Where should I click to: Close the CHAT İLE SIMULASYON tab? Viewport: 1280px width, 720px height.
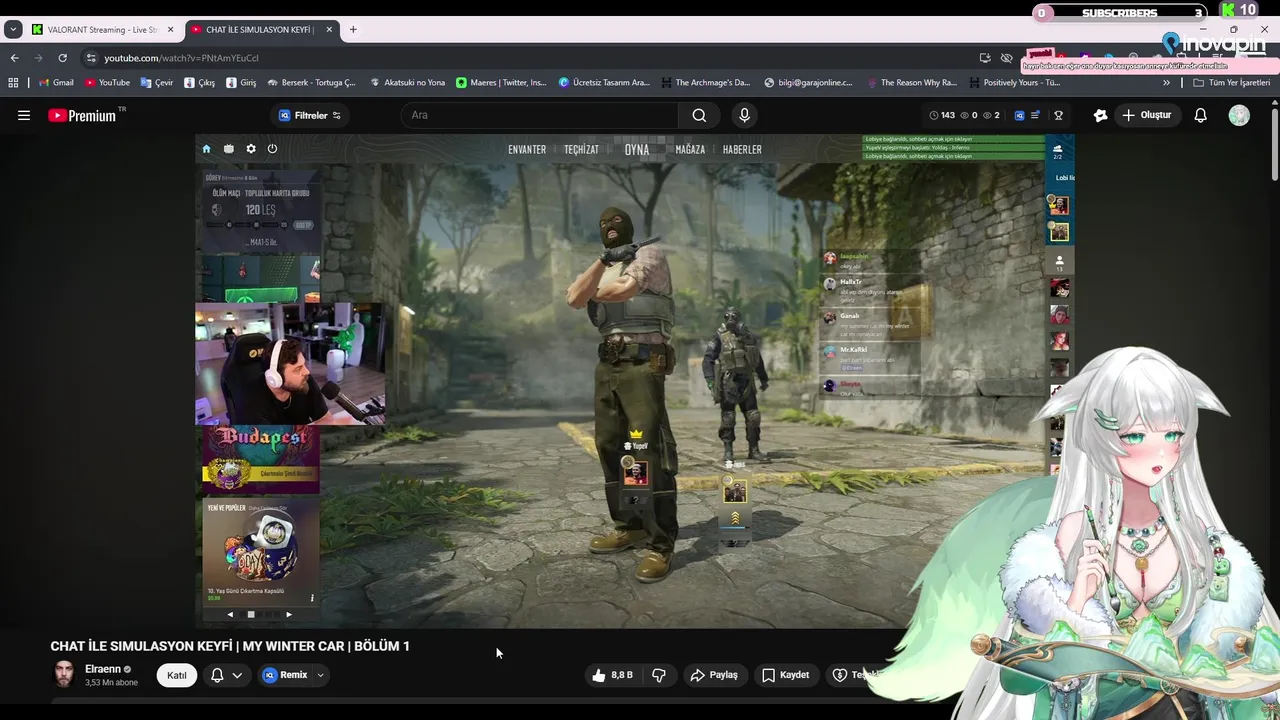pyautogui.click(x=329, y=29)
